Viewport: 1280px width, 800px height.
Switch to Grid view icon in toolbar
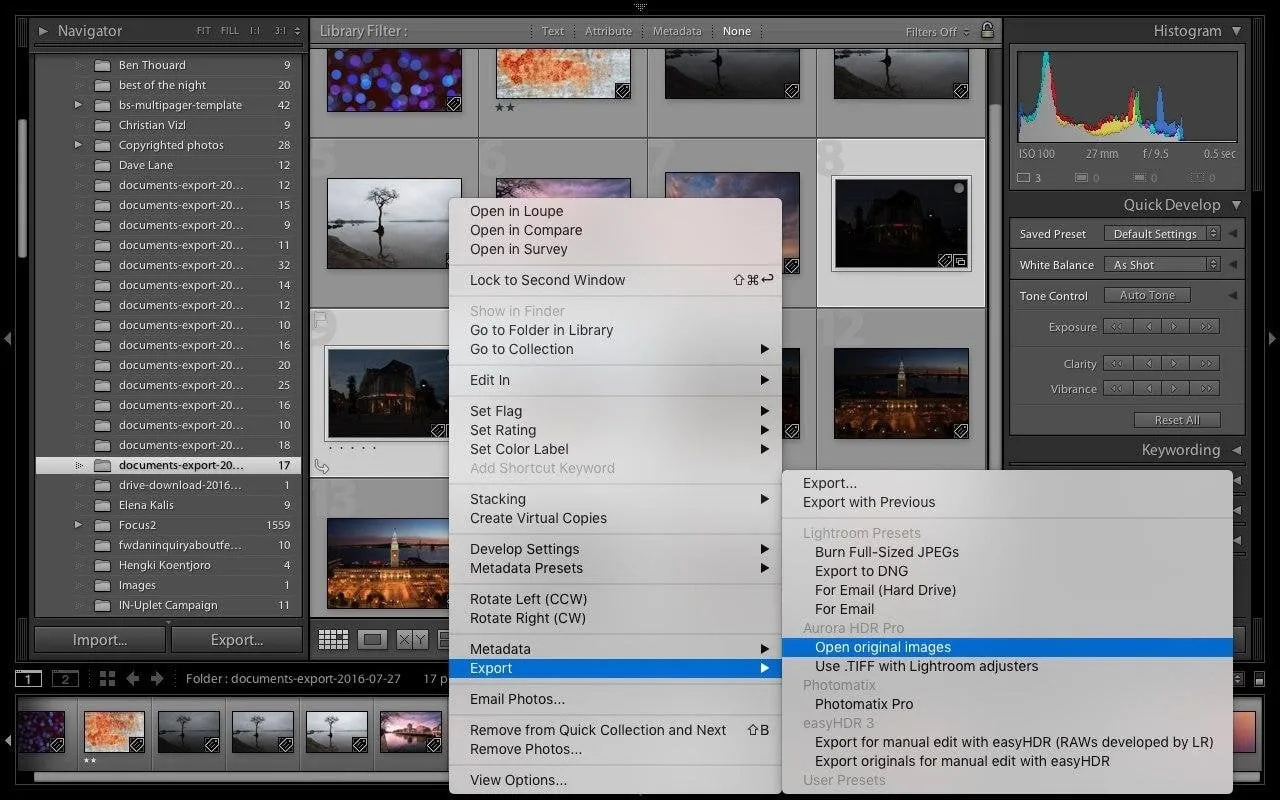pyautogui.click(x=333, y=639)
